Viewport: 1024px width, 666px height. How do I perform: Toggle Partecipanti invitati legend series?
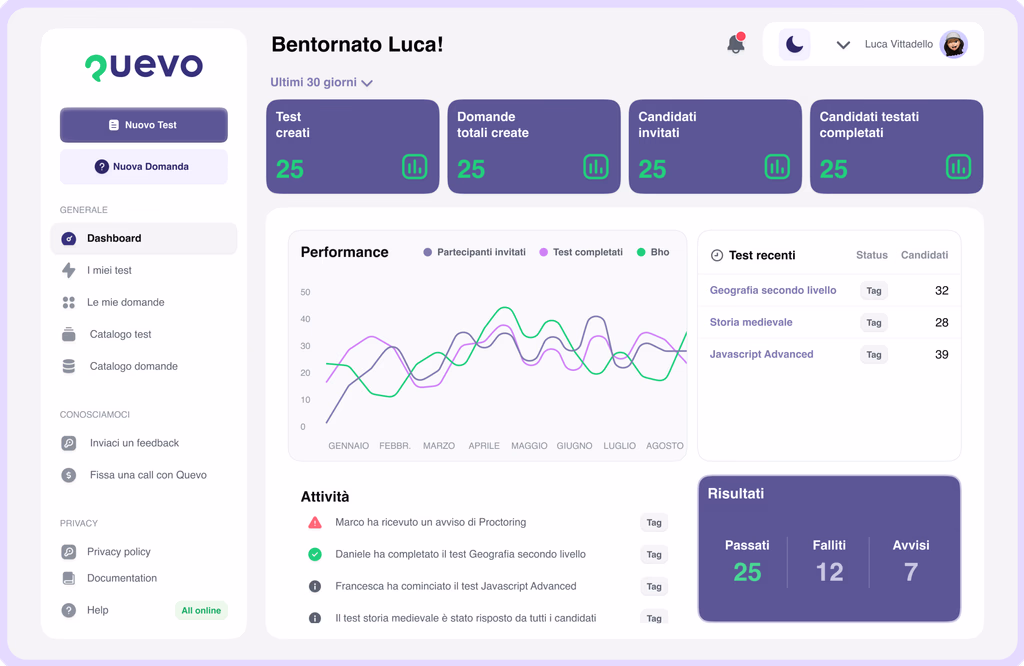474,252
